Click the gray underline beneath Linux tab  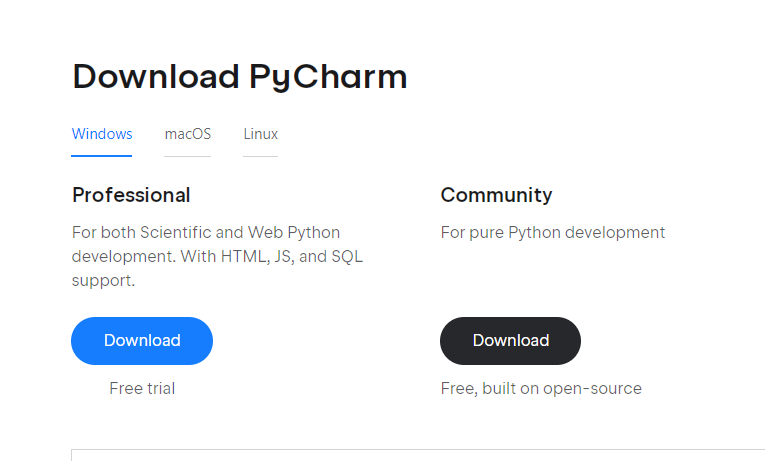(261, 156)
